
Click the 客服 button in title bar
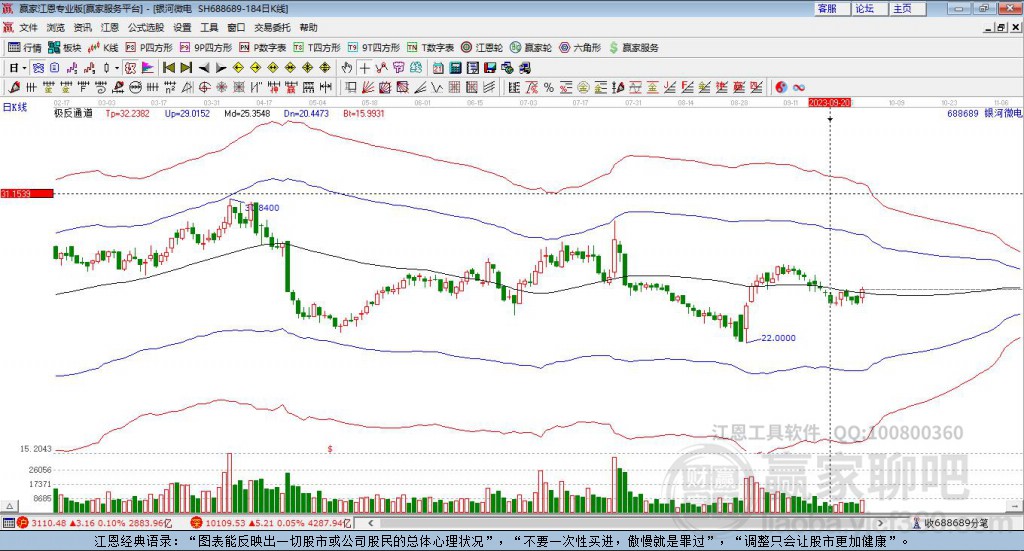(x=832, y=8)
